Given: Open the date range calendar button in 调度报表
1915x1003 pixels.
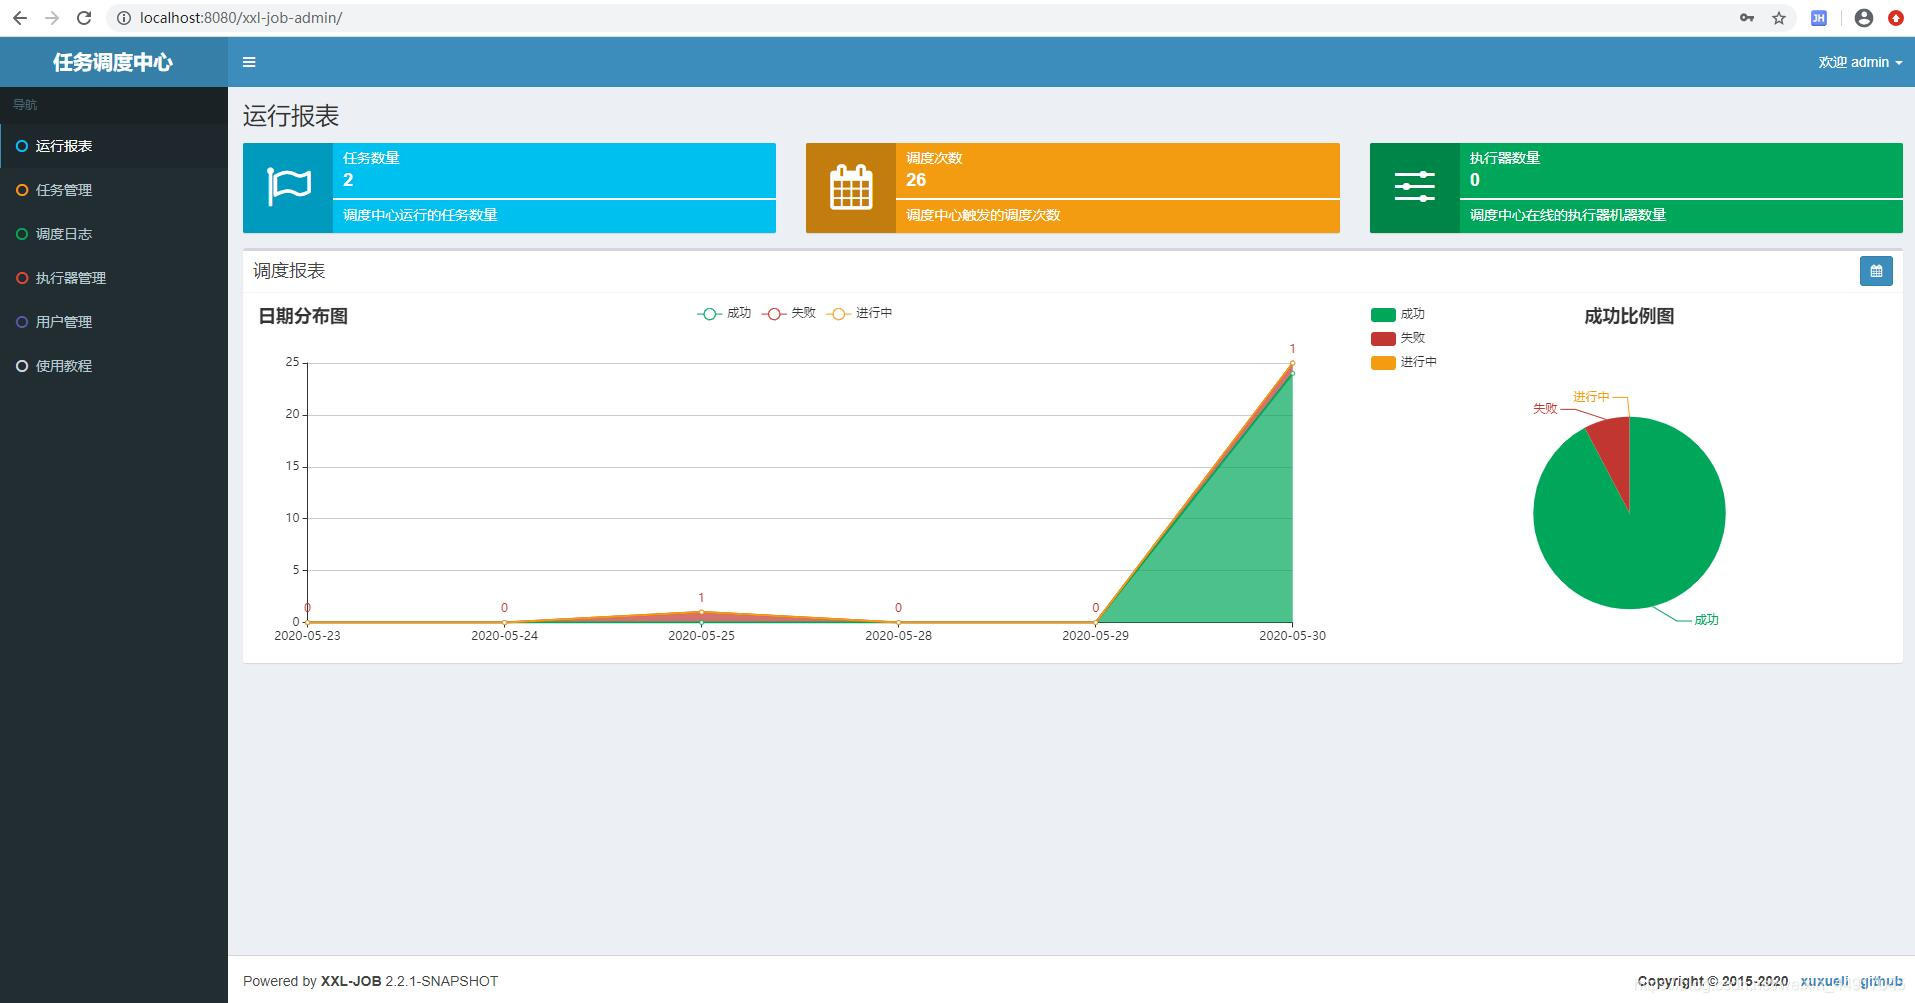Looking at the screenshot, I should (1876, 271).
